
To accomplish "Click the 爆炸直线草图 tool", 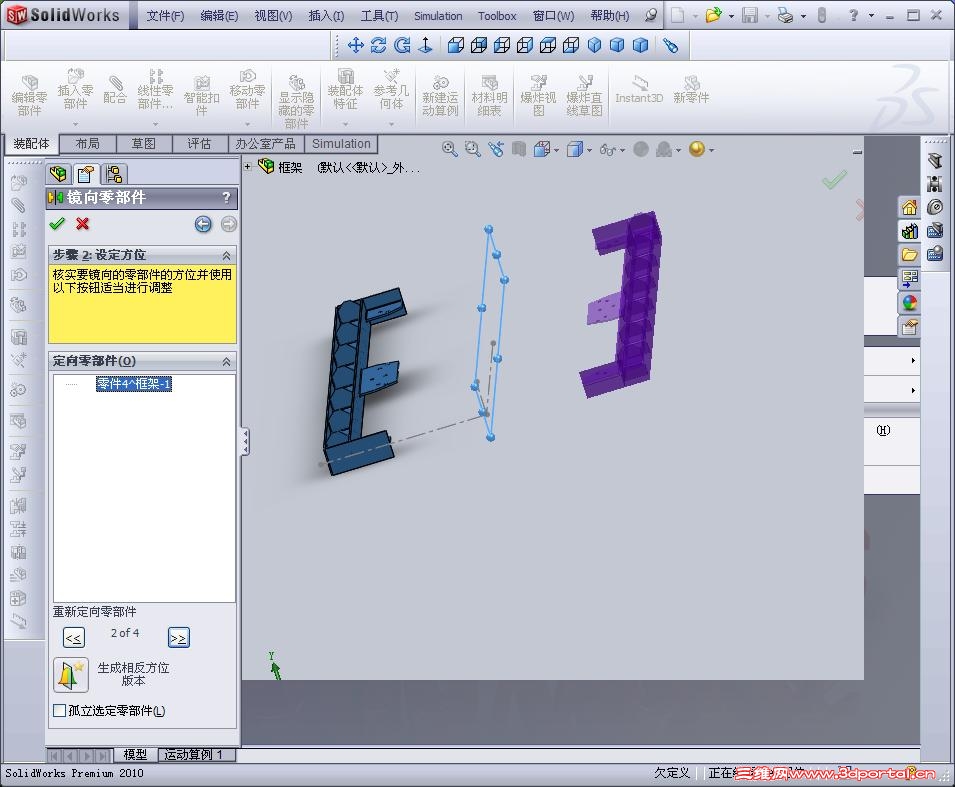I will [x=584, y=96].
